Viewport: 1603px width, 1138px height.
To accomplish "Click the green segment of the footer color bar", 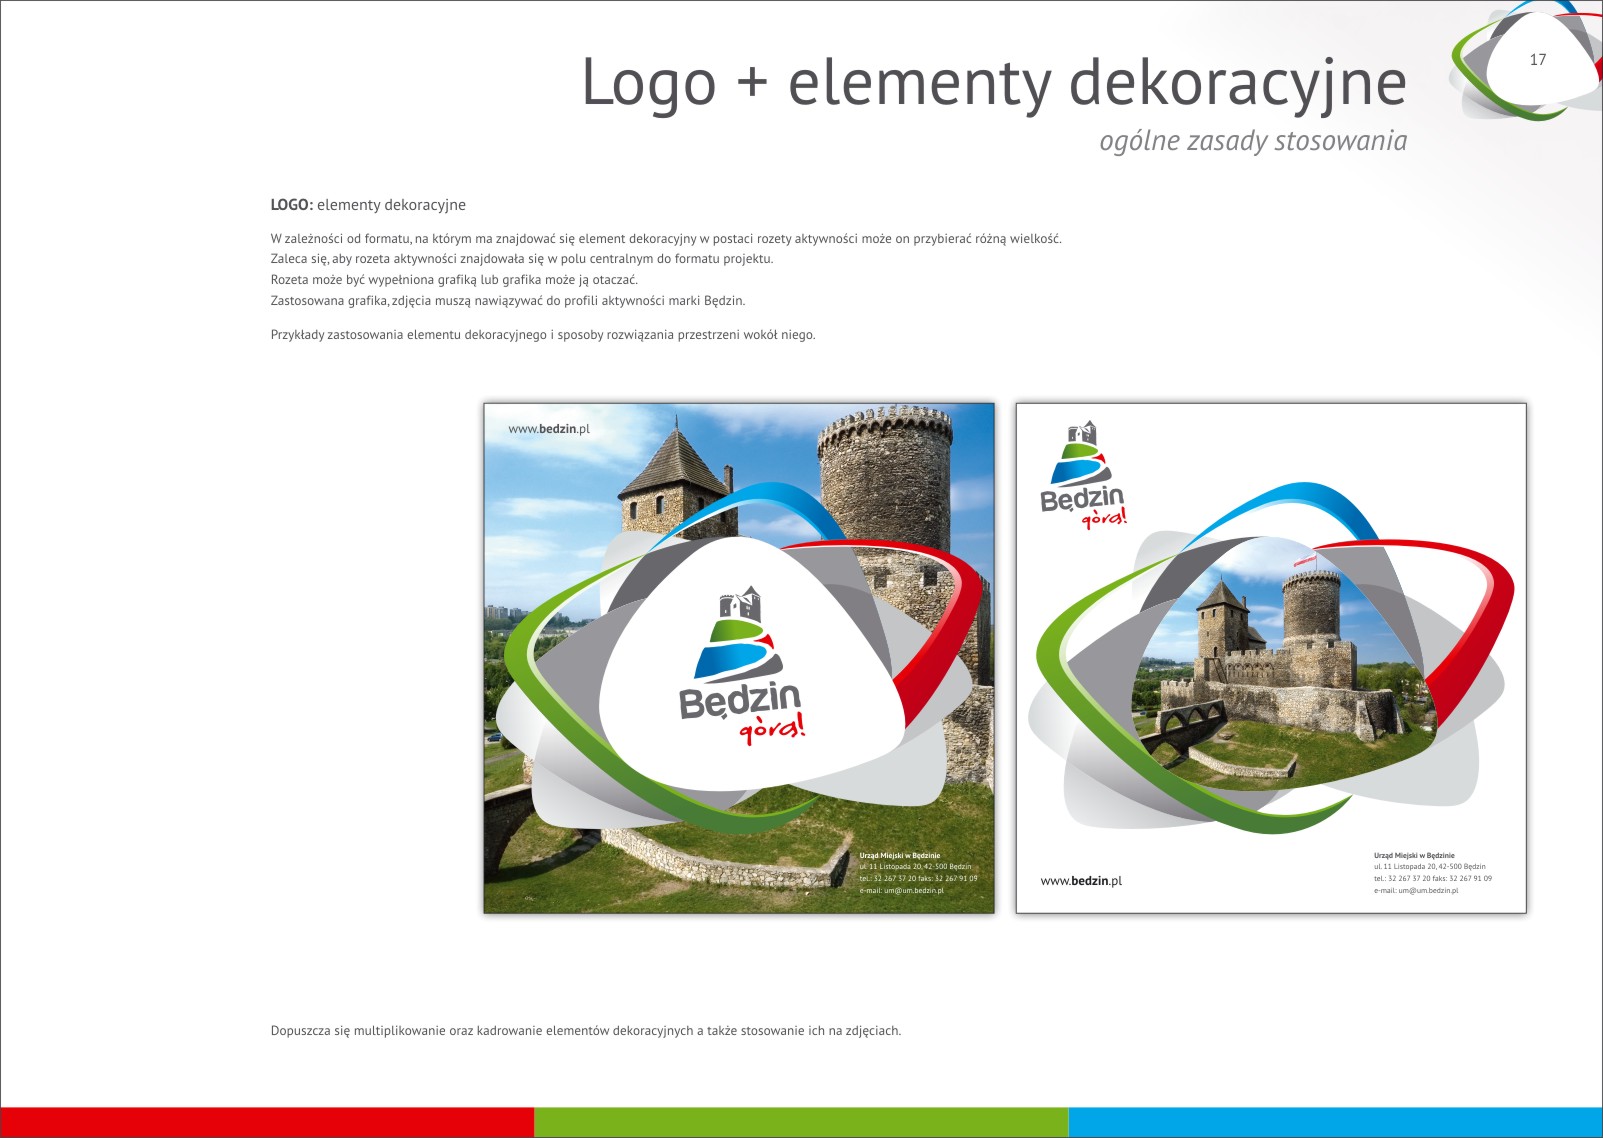I will 801,1122.
